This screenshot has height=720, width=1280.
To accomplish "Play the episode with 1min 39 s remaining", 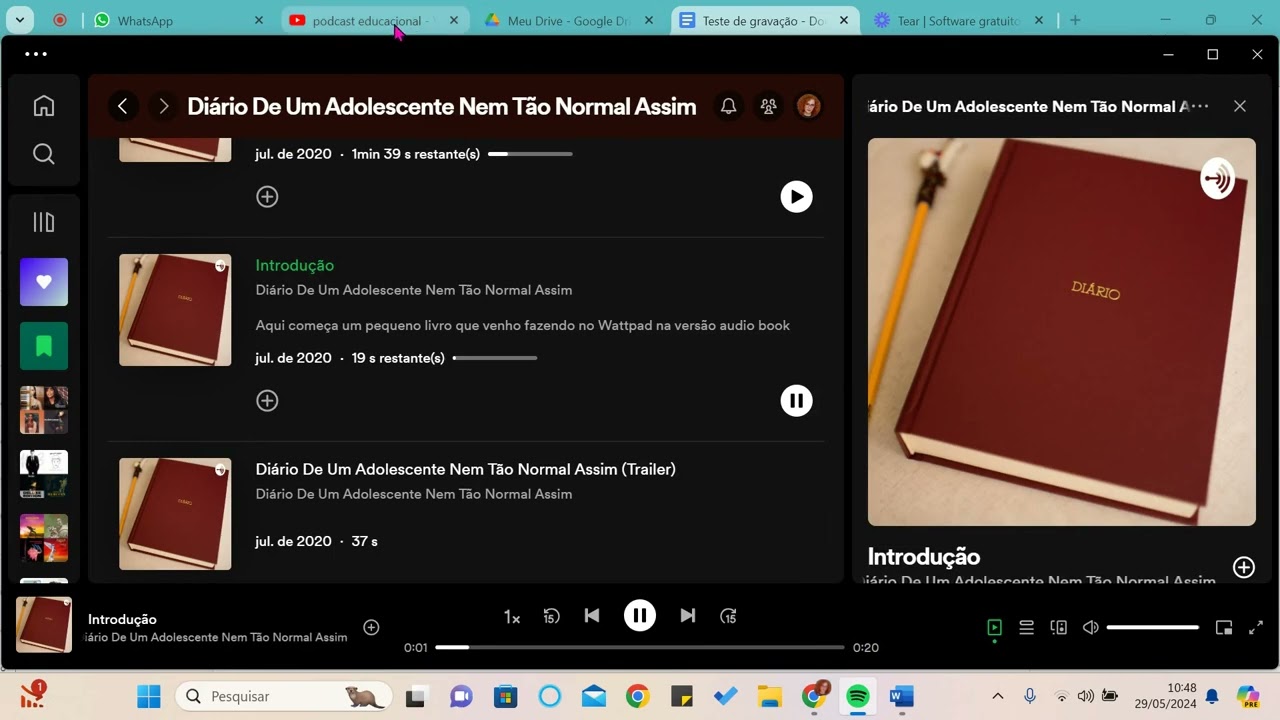I will tap(797, 197).
